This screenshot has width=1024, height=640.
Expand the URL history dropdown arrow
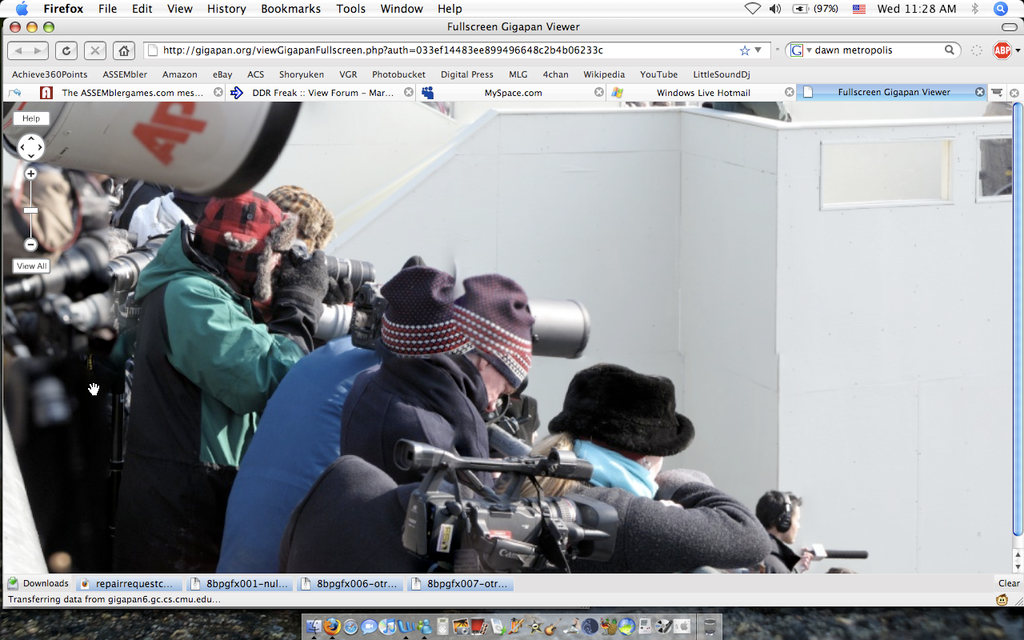[758, 50]
